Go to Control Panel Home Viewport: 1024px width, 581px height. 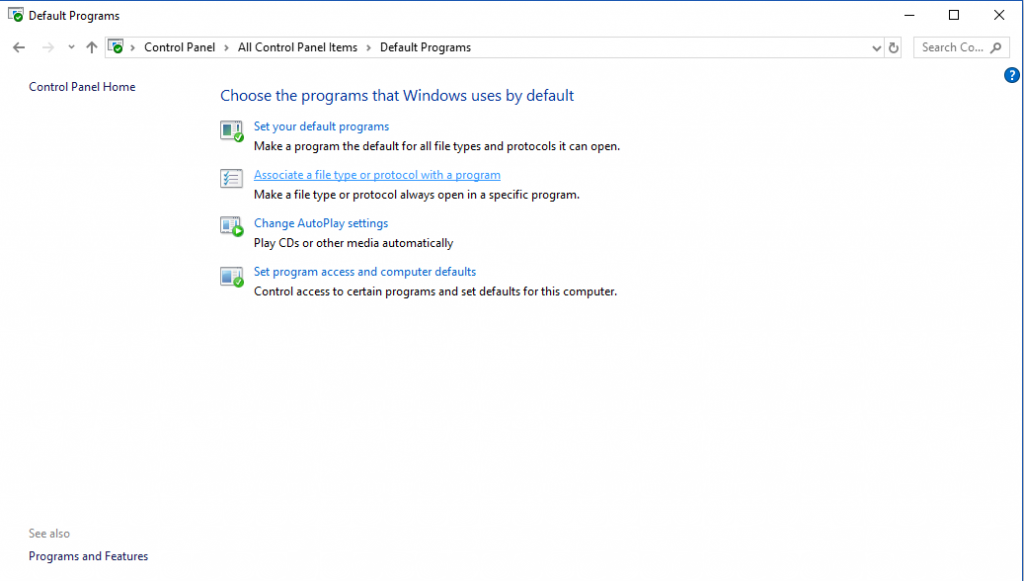tap(82, 87)
